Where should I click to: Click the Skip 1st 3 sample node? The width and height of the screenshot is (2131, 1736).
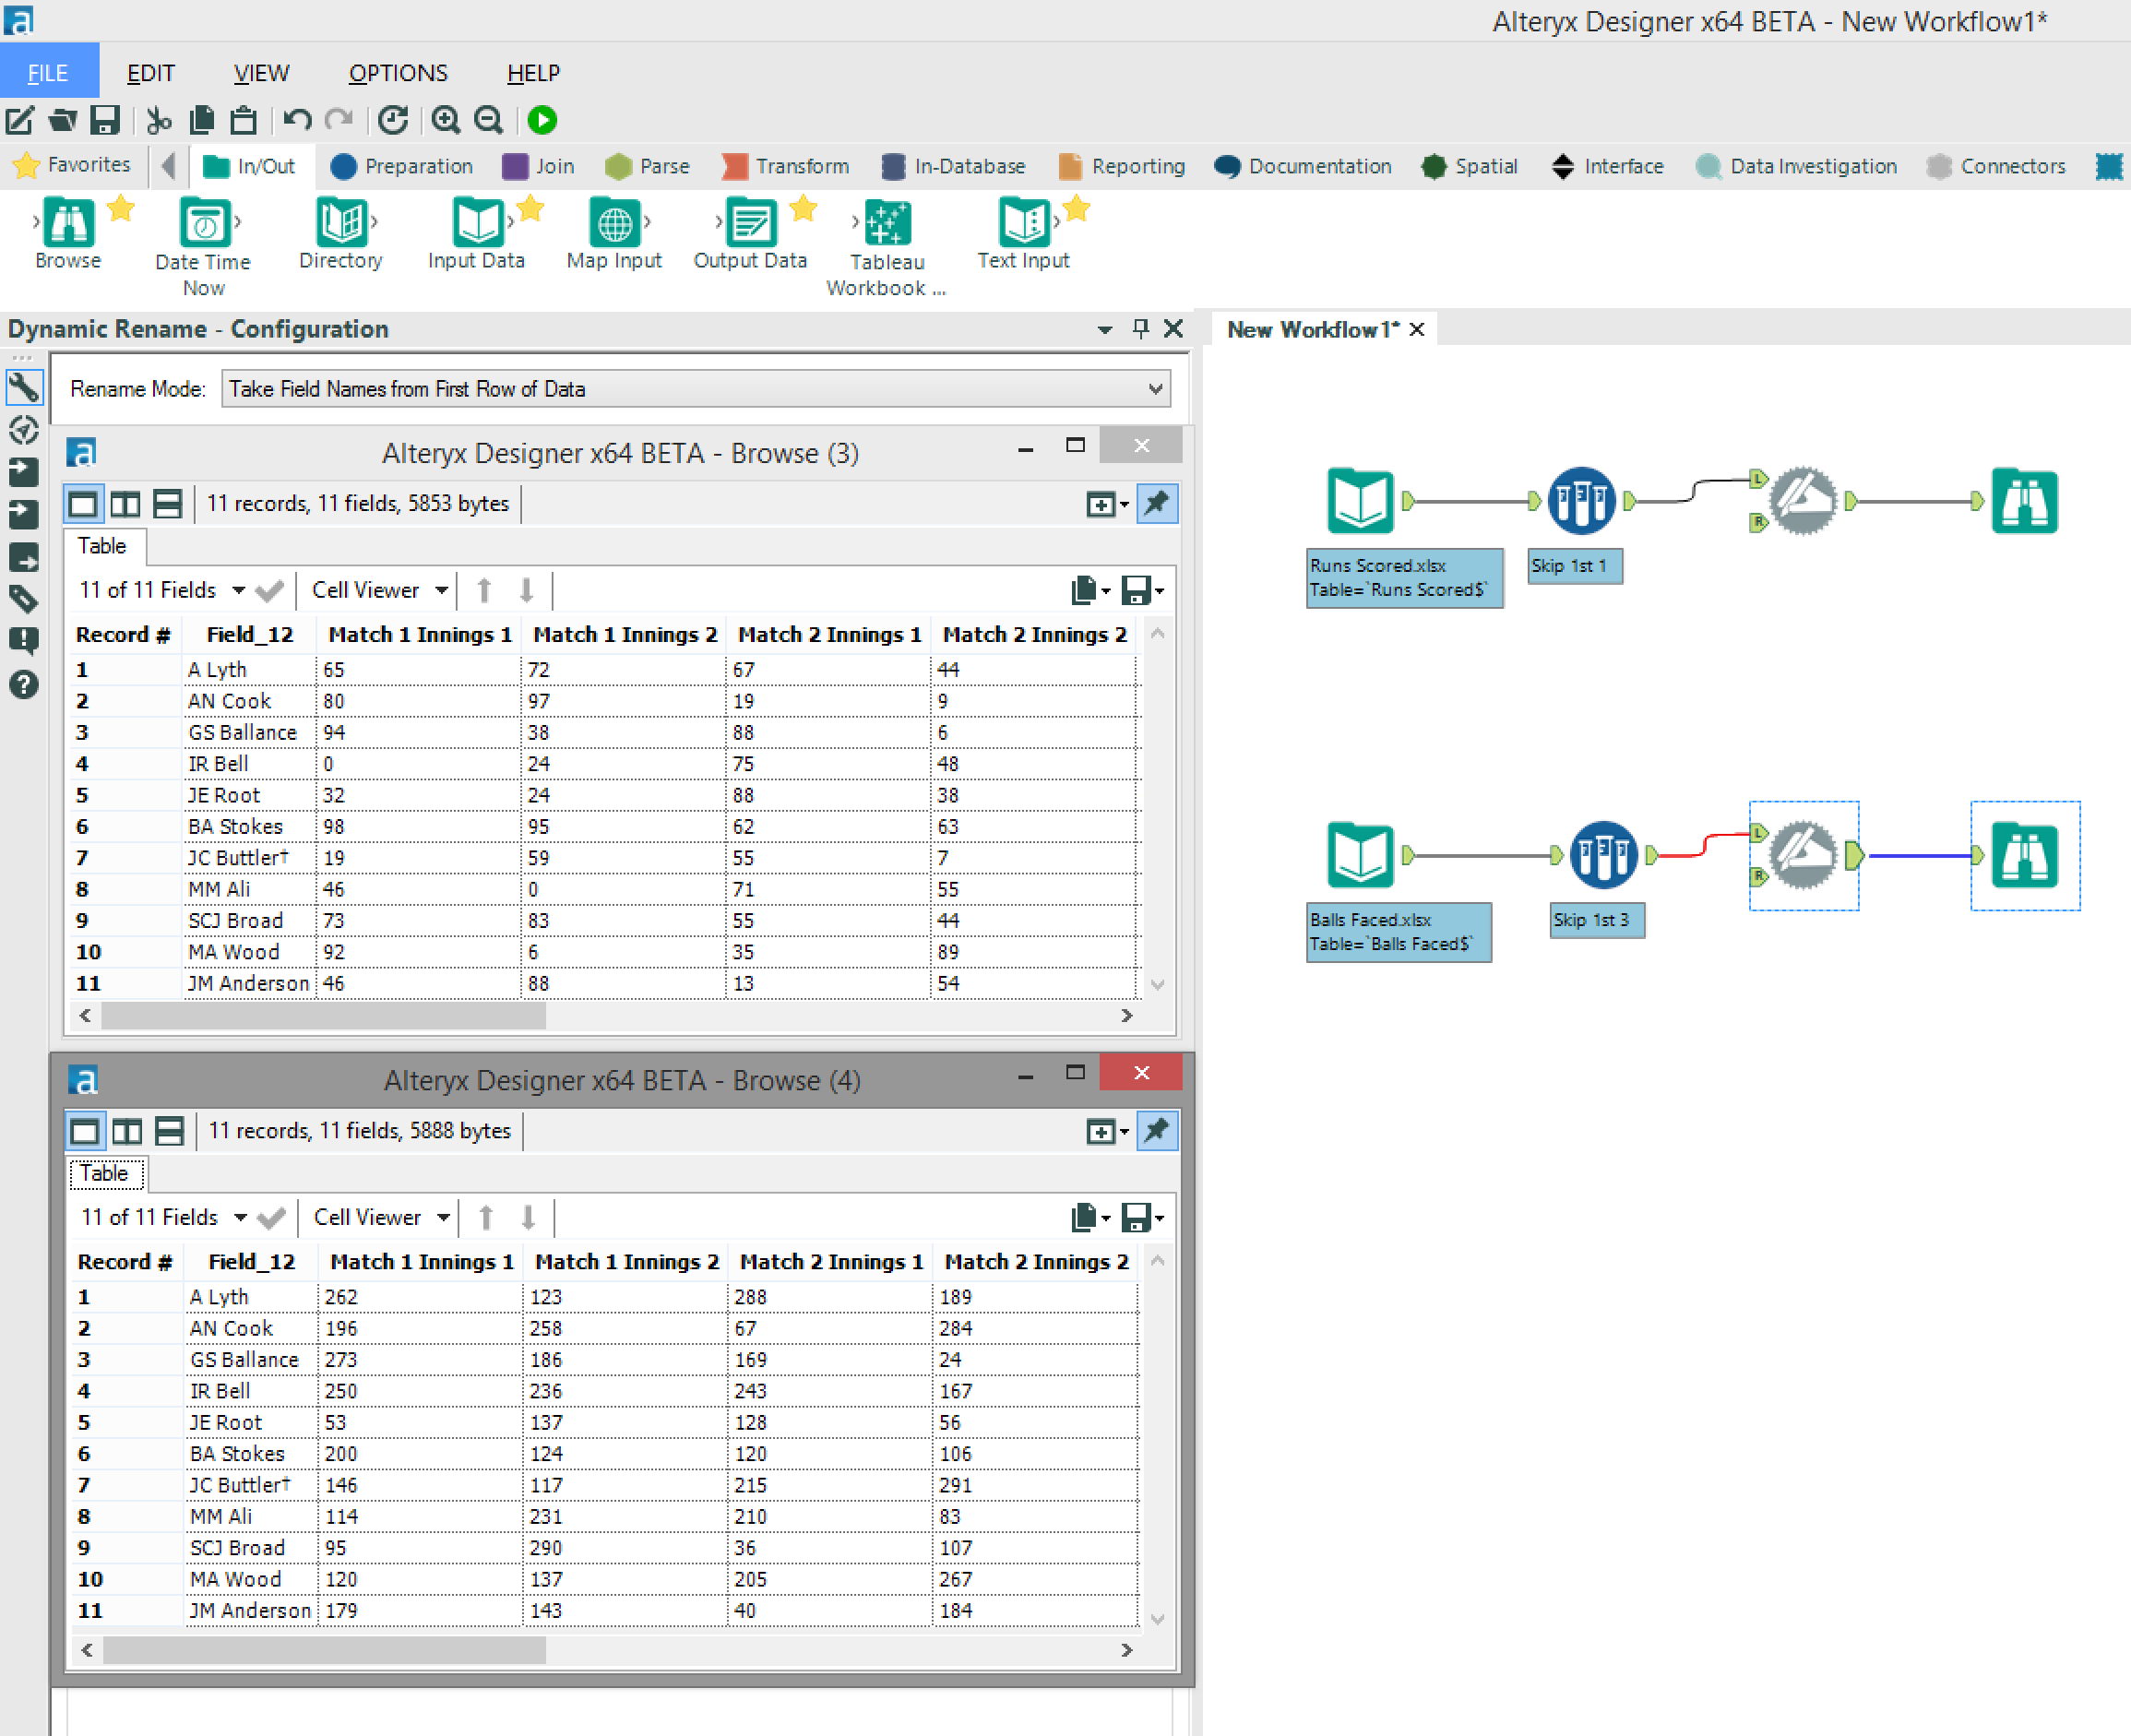pos(1603,855)
